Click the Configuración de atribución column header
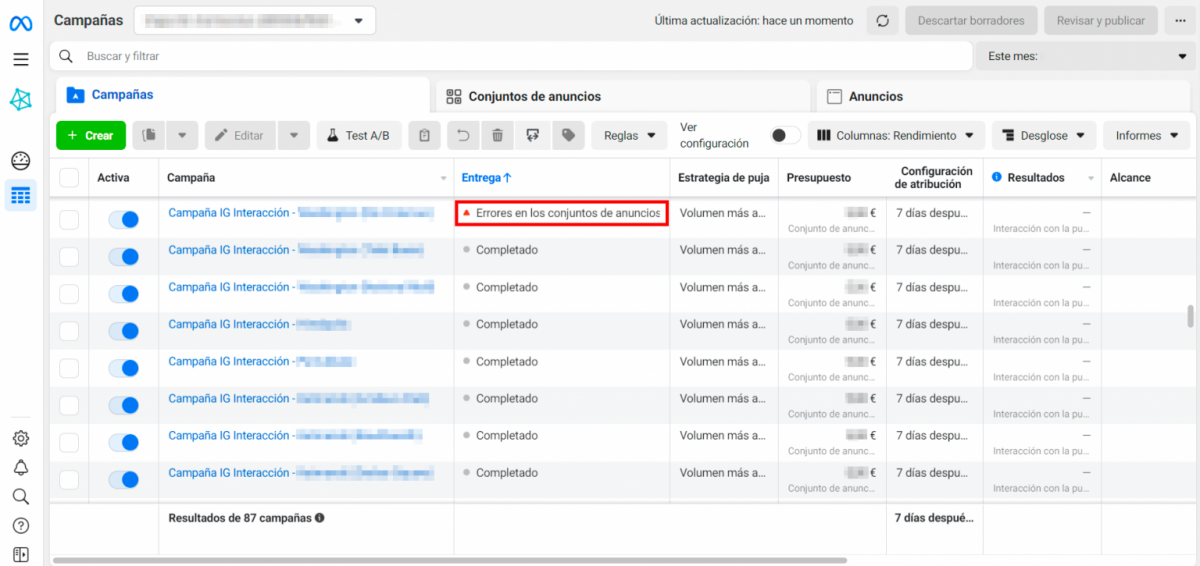 coord(936,178)
